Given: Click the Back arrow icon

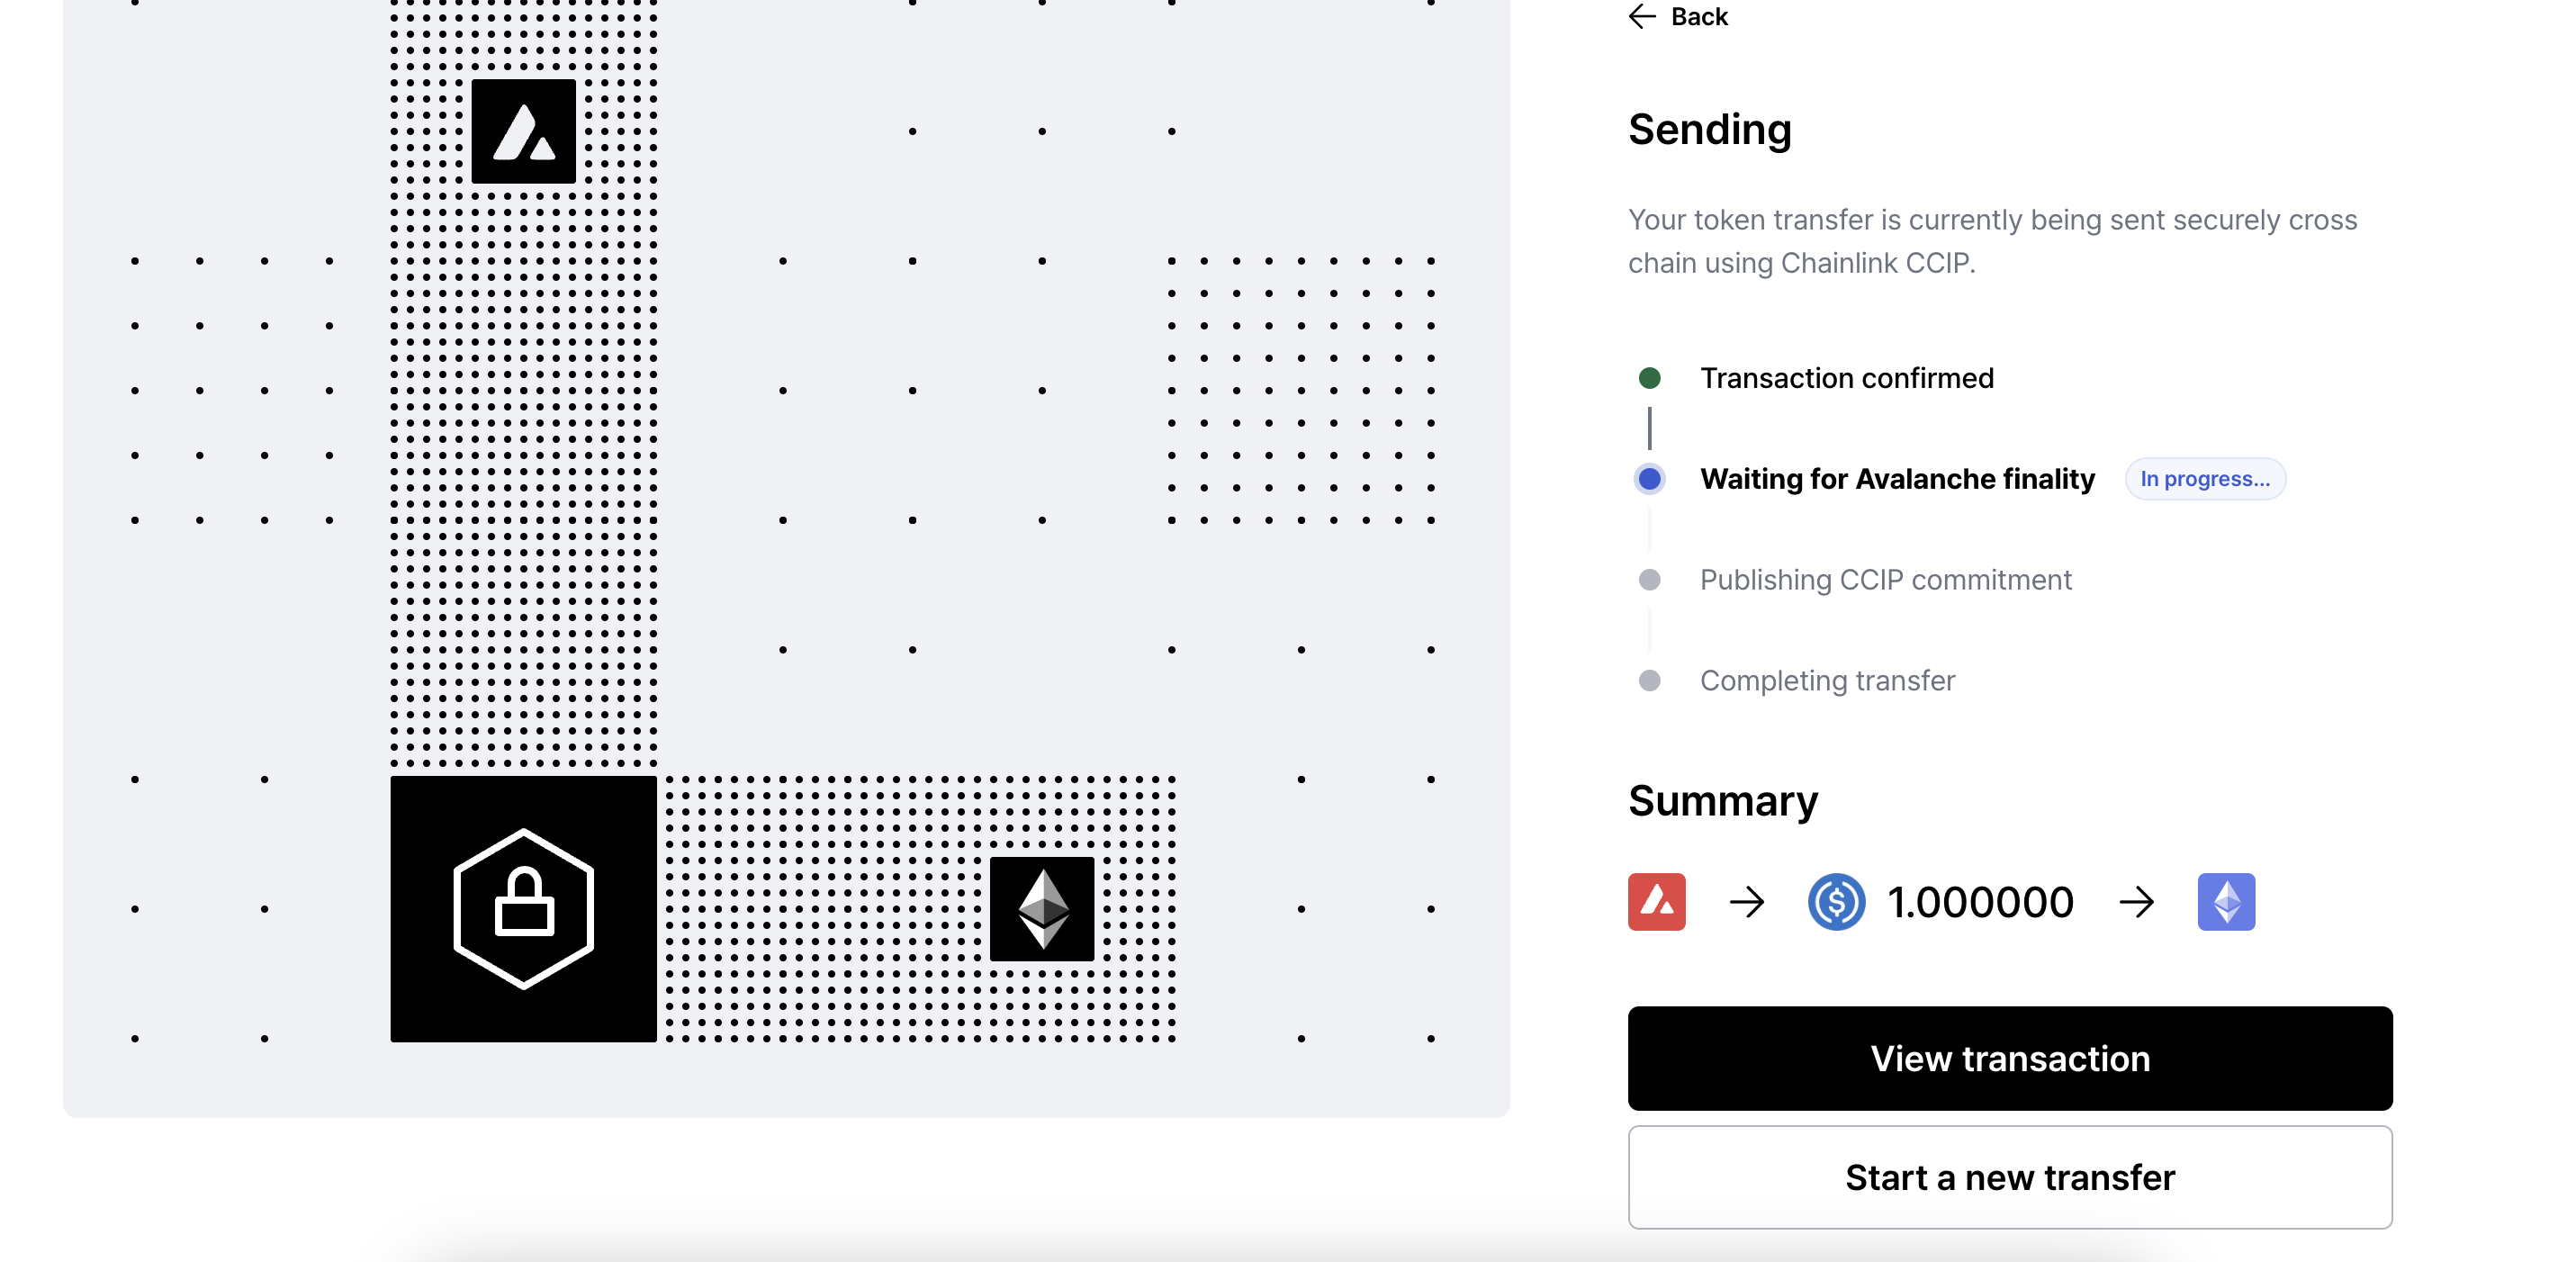Looking at the screenshot, I should tap(1642, 17).
